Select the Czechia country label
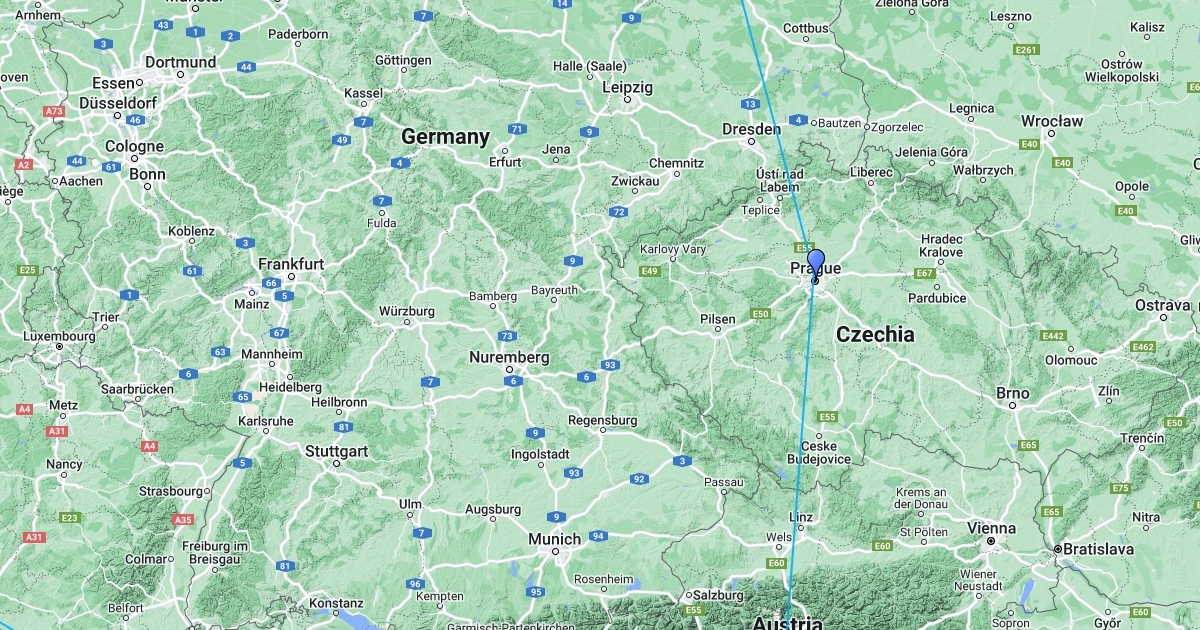 pos(875,334)
